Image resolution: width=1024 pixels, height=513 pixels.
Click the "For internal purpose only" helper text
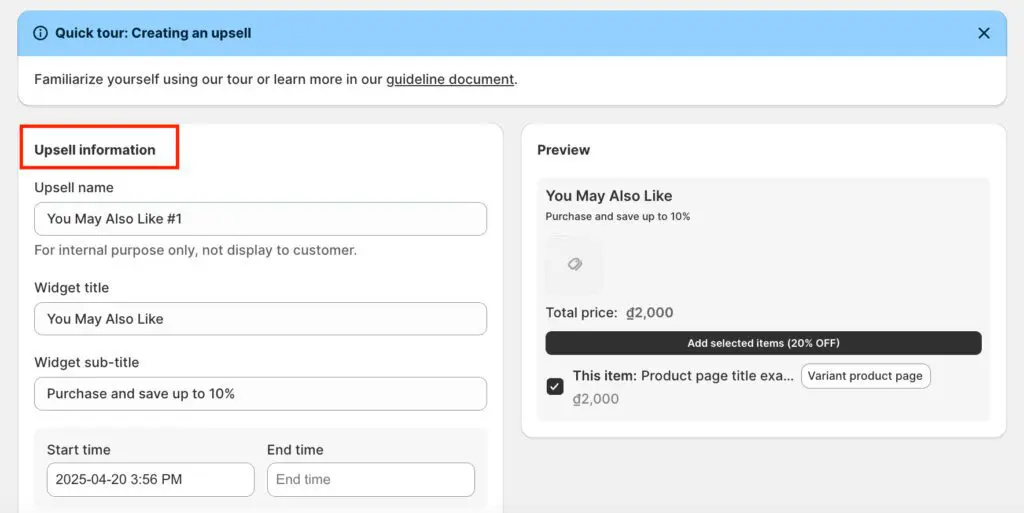(195, 250)
